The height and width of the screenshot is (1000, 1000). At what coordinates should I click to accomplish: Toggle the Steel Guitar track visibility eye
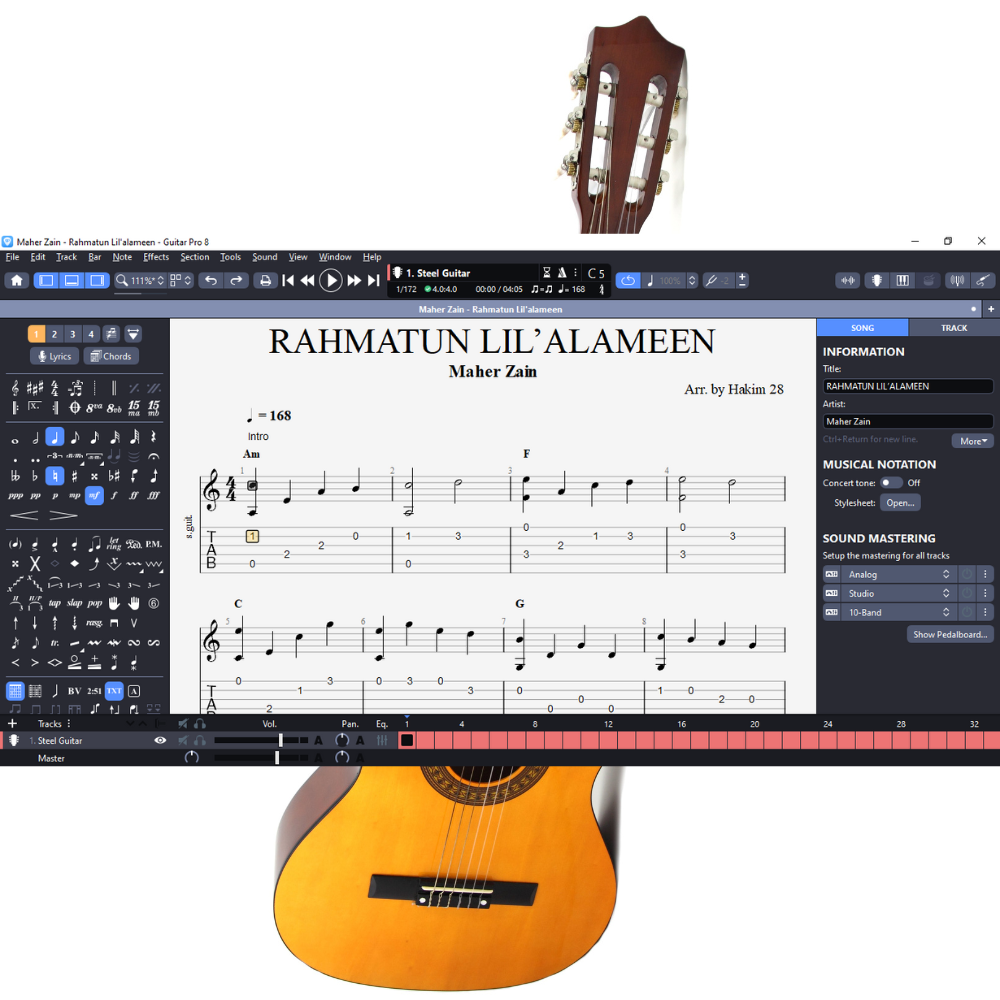(160, 740)
